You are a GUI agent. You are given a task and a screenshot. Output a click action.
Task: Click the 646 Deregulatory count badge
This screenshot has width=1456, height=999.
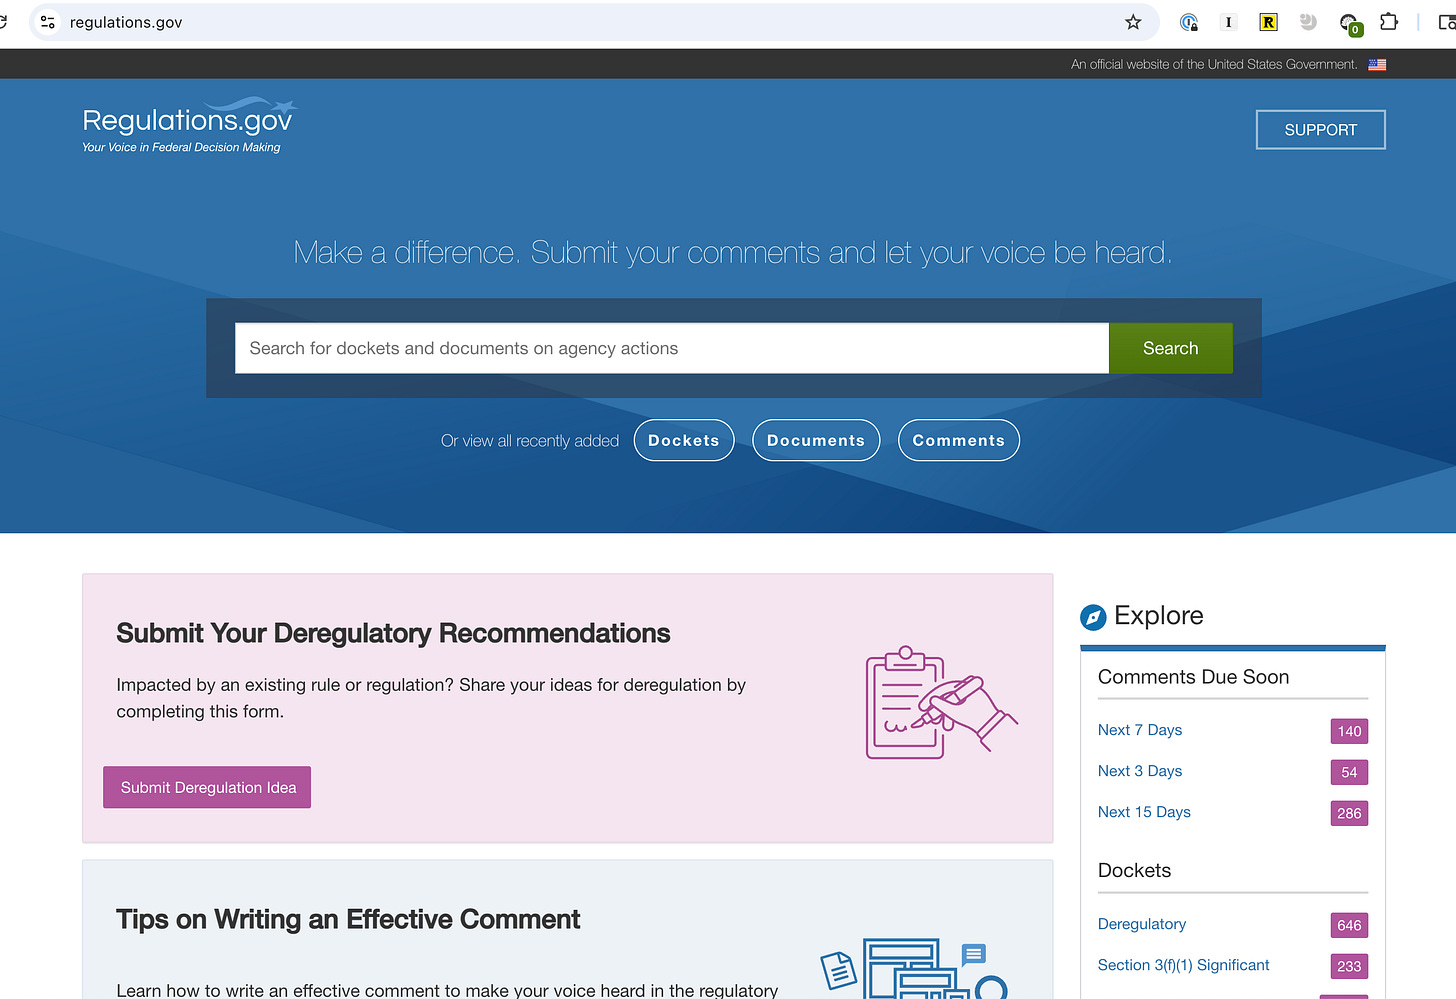1349,925
